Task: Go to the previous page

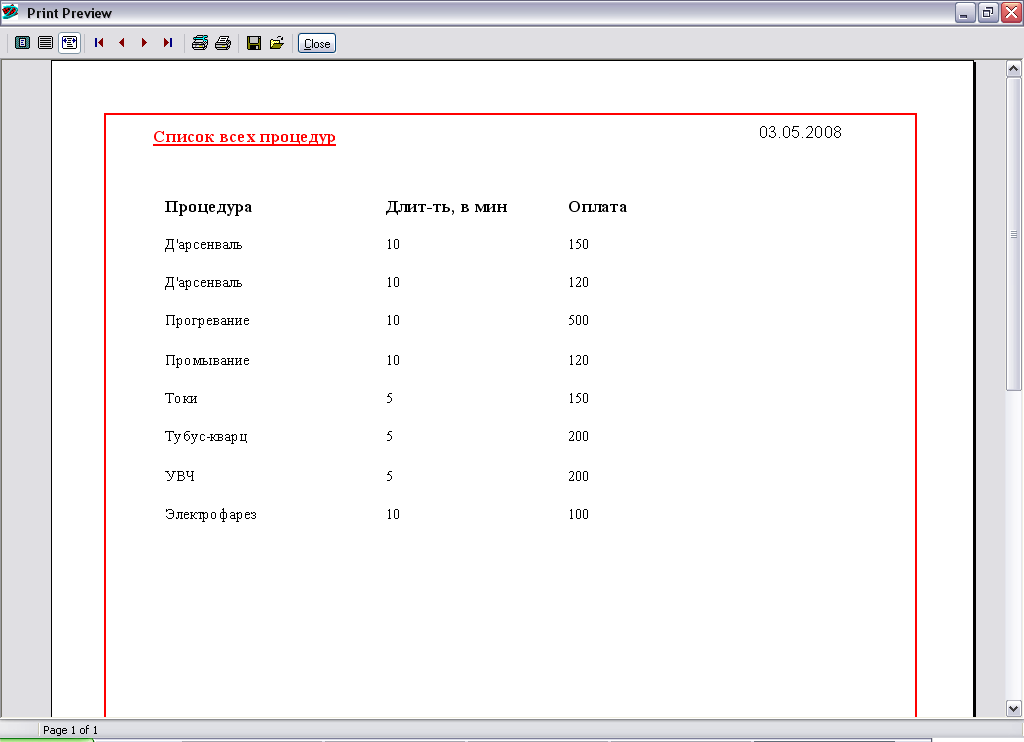Action: pyautogui.click(x=121, y=43)
